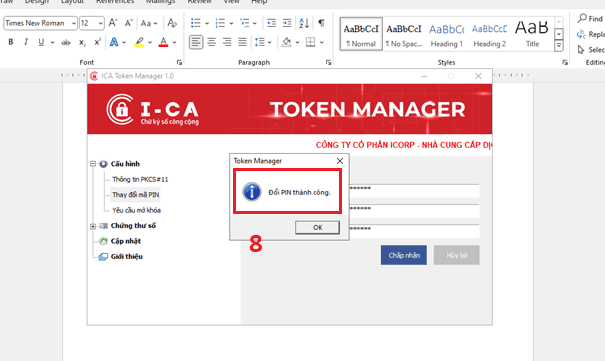
Task: Apply the Heading 1 style
Action: click(x=447, y=34)
